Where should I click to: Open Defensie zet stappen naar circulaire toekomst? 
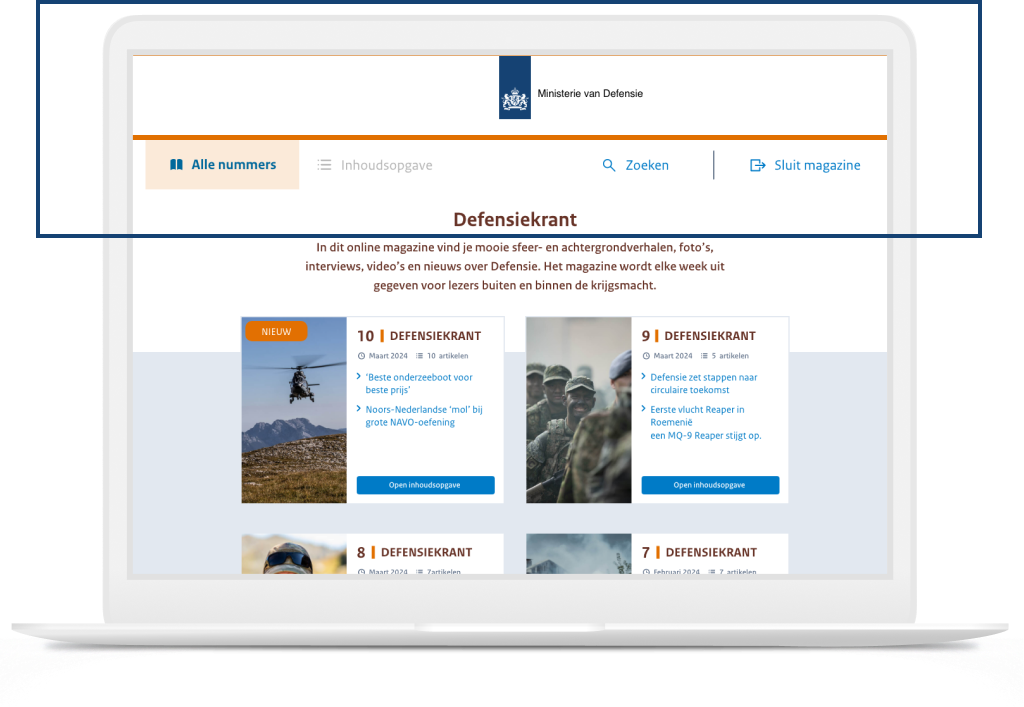click(x=703, y=383)
